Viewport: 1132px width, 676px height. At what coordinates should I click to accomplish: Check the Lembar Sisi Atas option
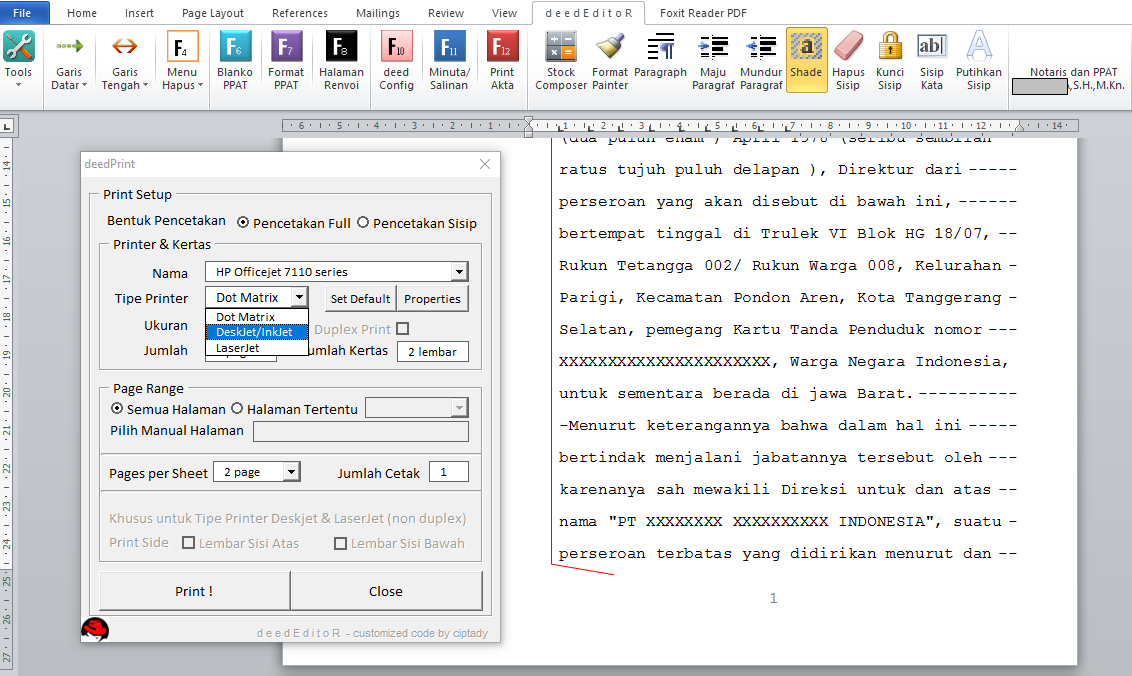[x=187, y=542]
